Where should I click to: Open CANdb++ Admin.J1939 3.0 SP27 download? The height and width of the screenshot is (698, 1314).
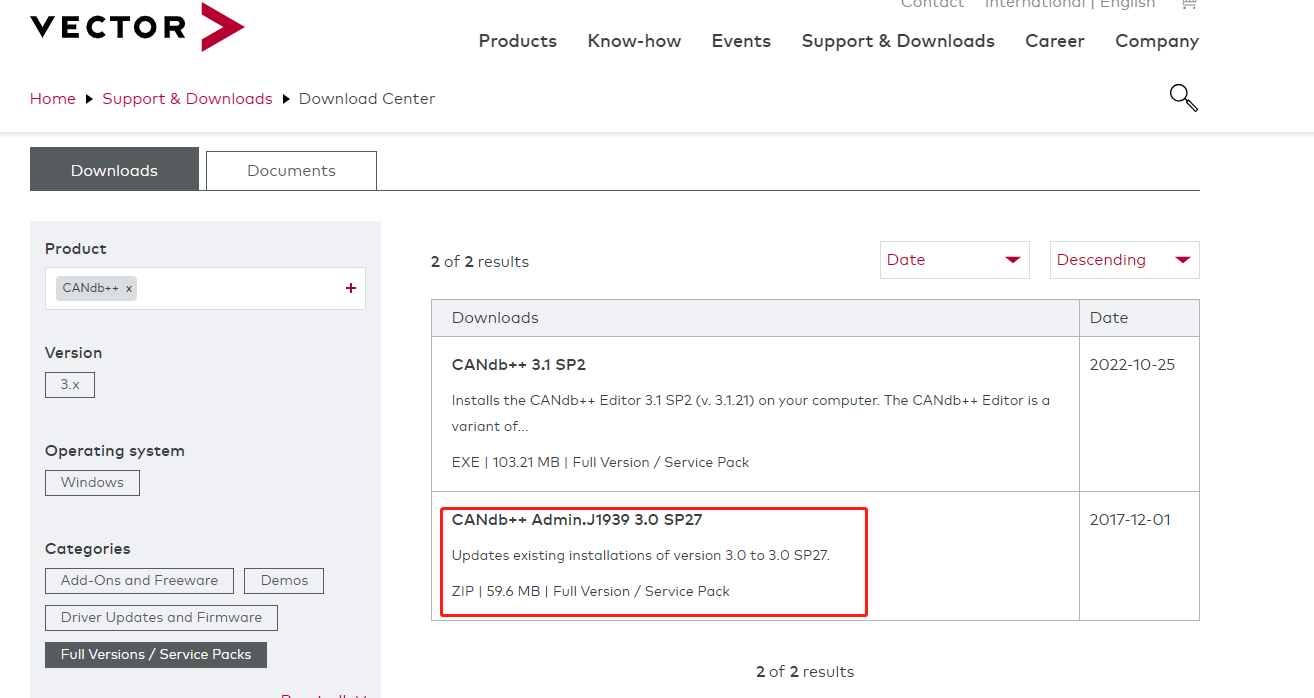click(577, 520)
